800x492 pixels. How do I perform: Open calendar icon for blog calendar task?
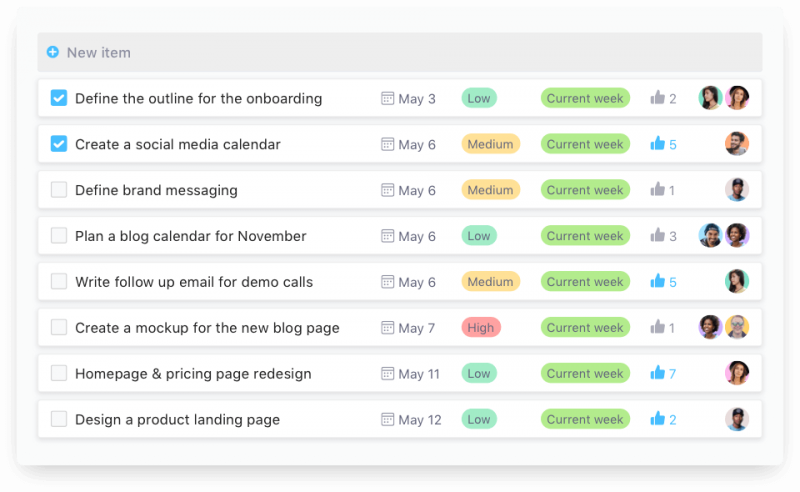click(388, 236)
